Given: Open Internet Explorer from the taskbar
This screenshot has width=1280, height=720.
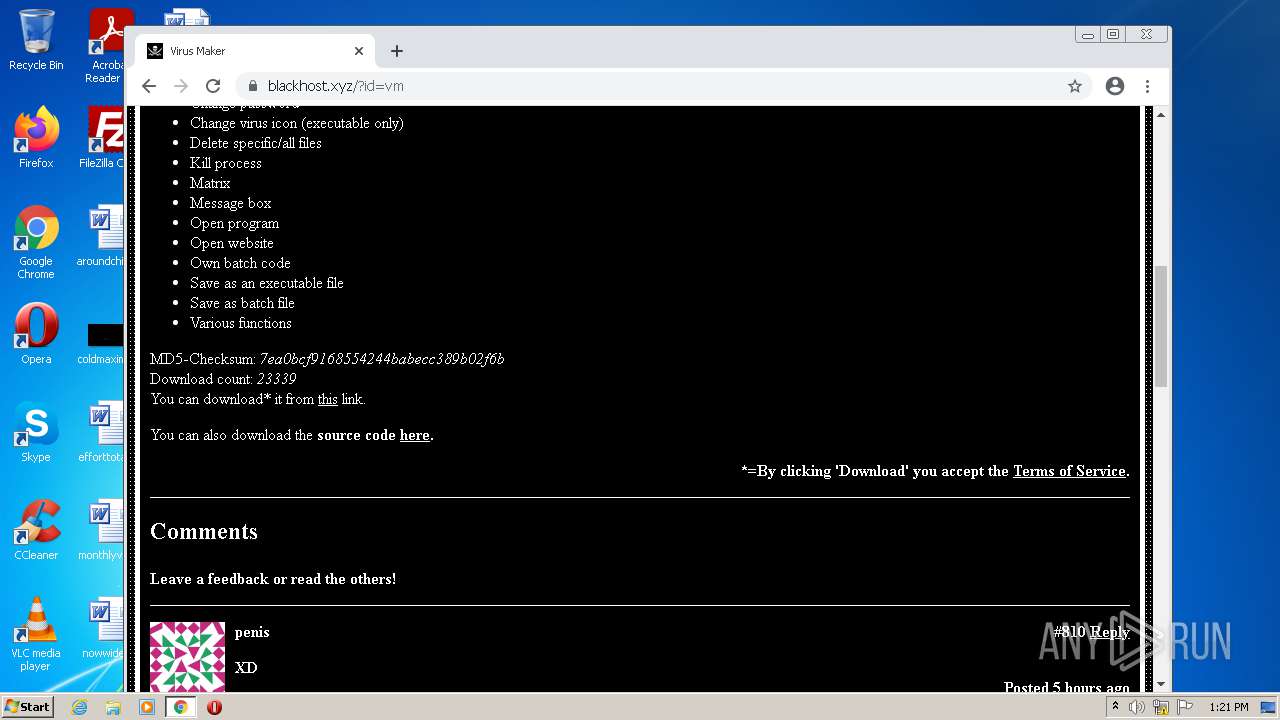Looking at the screenshot, I should point(80,707).
